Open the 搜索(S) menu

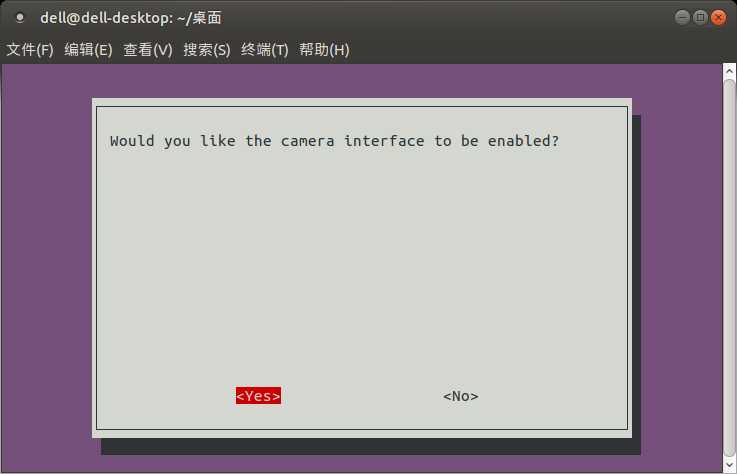(x=207, y=50)
